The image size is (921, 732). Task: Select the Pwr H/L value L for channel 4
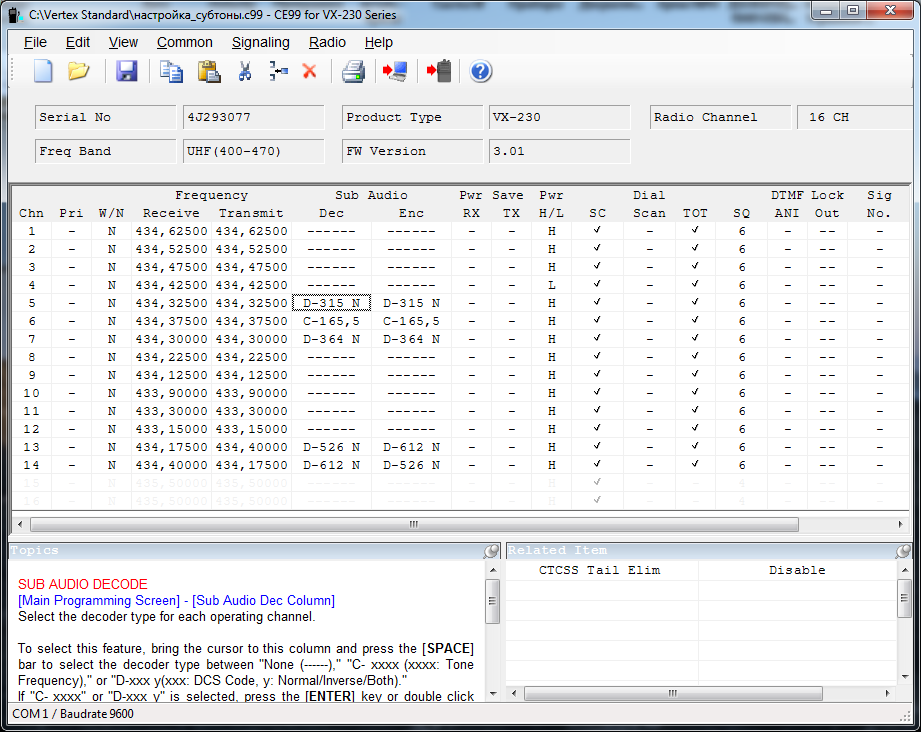(x=552, y=286)
